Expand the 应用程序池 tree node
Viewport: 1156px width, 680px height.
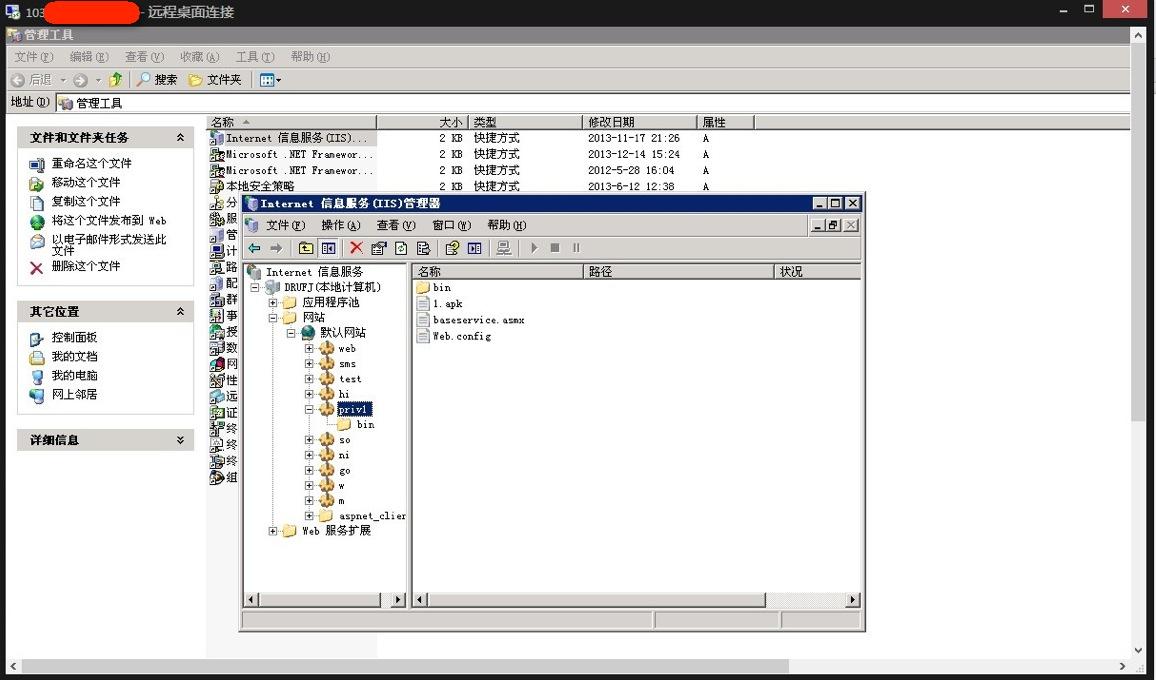click(273, 302)
